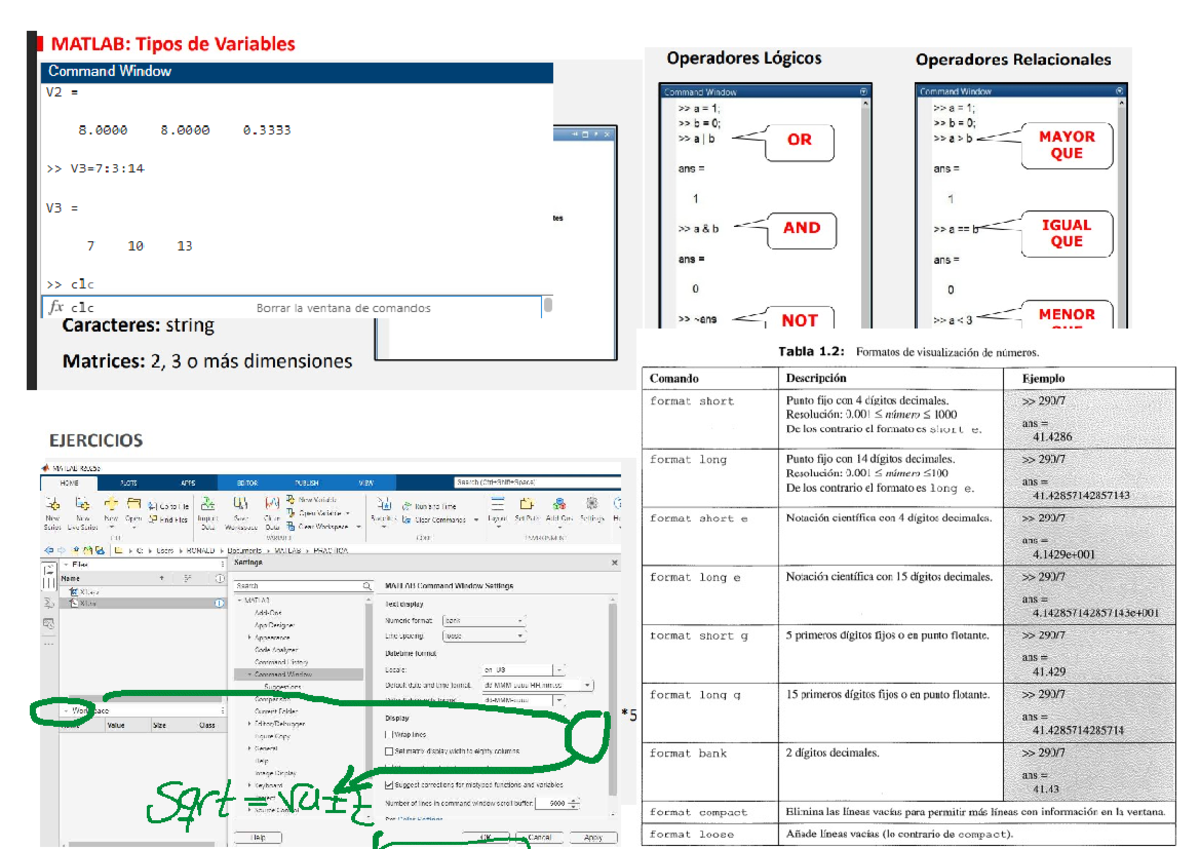The width and height of the screenshot is (1200, 849).
Task: Open the EDITOR tab
Action: 247,483
